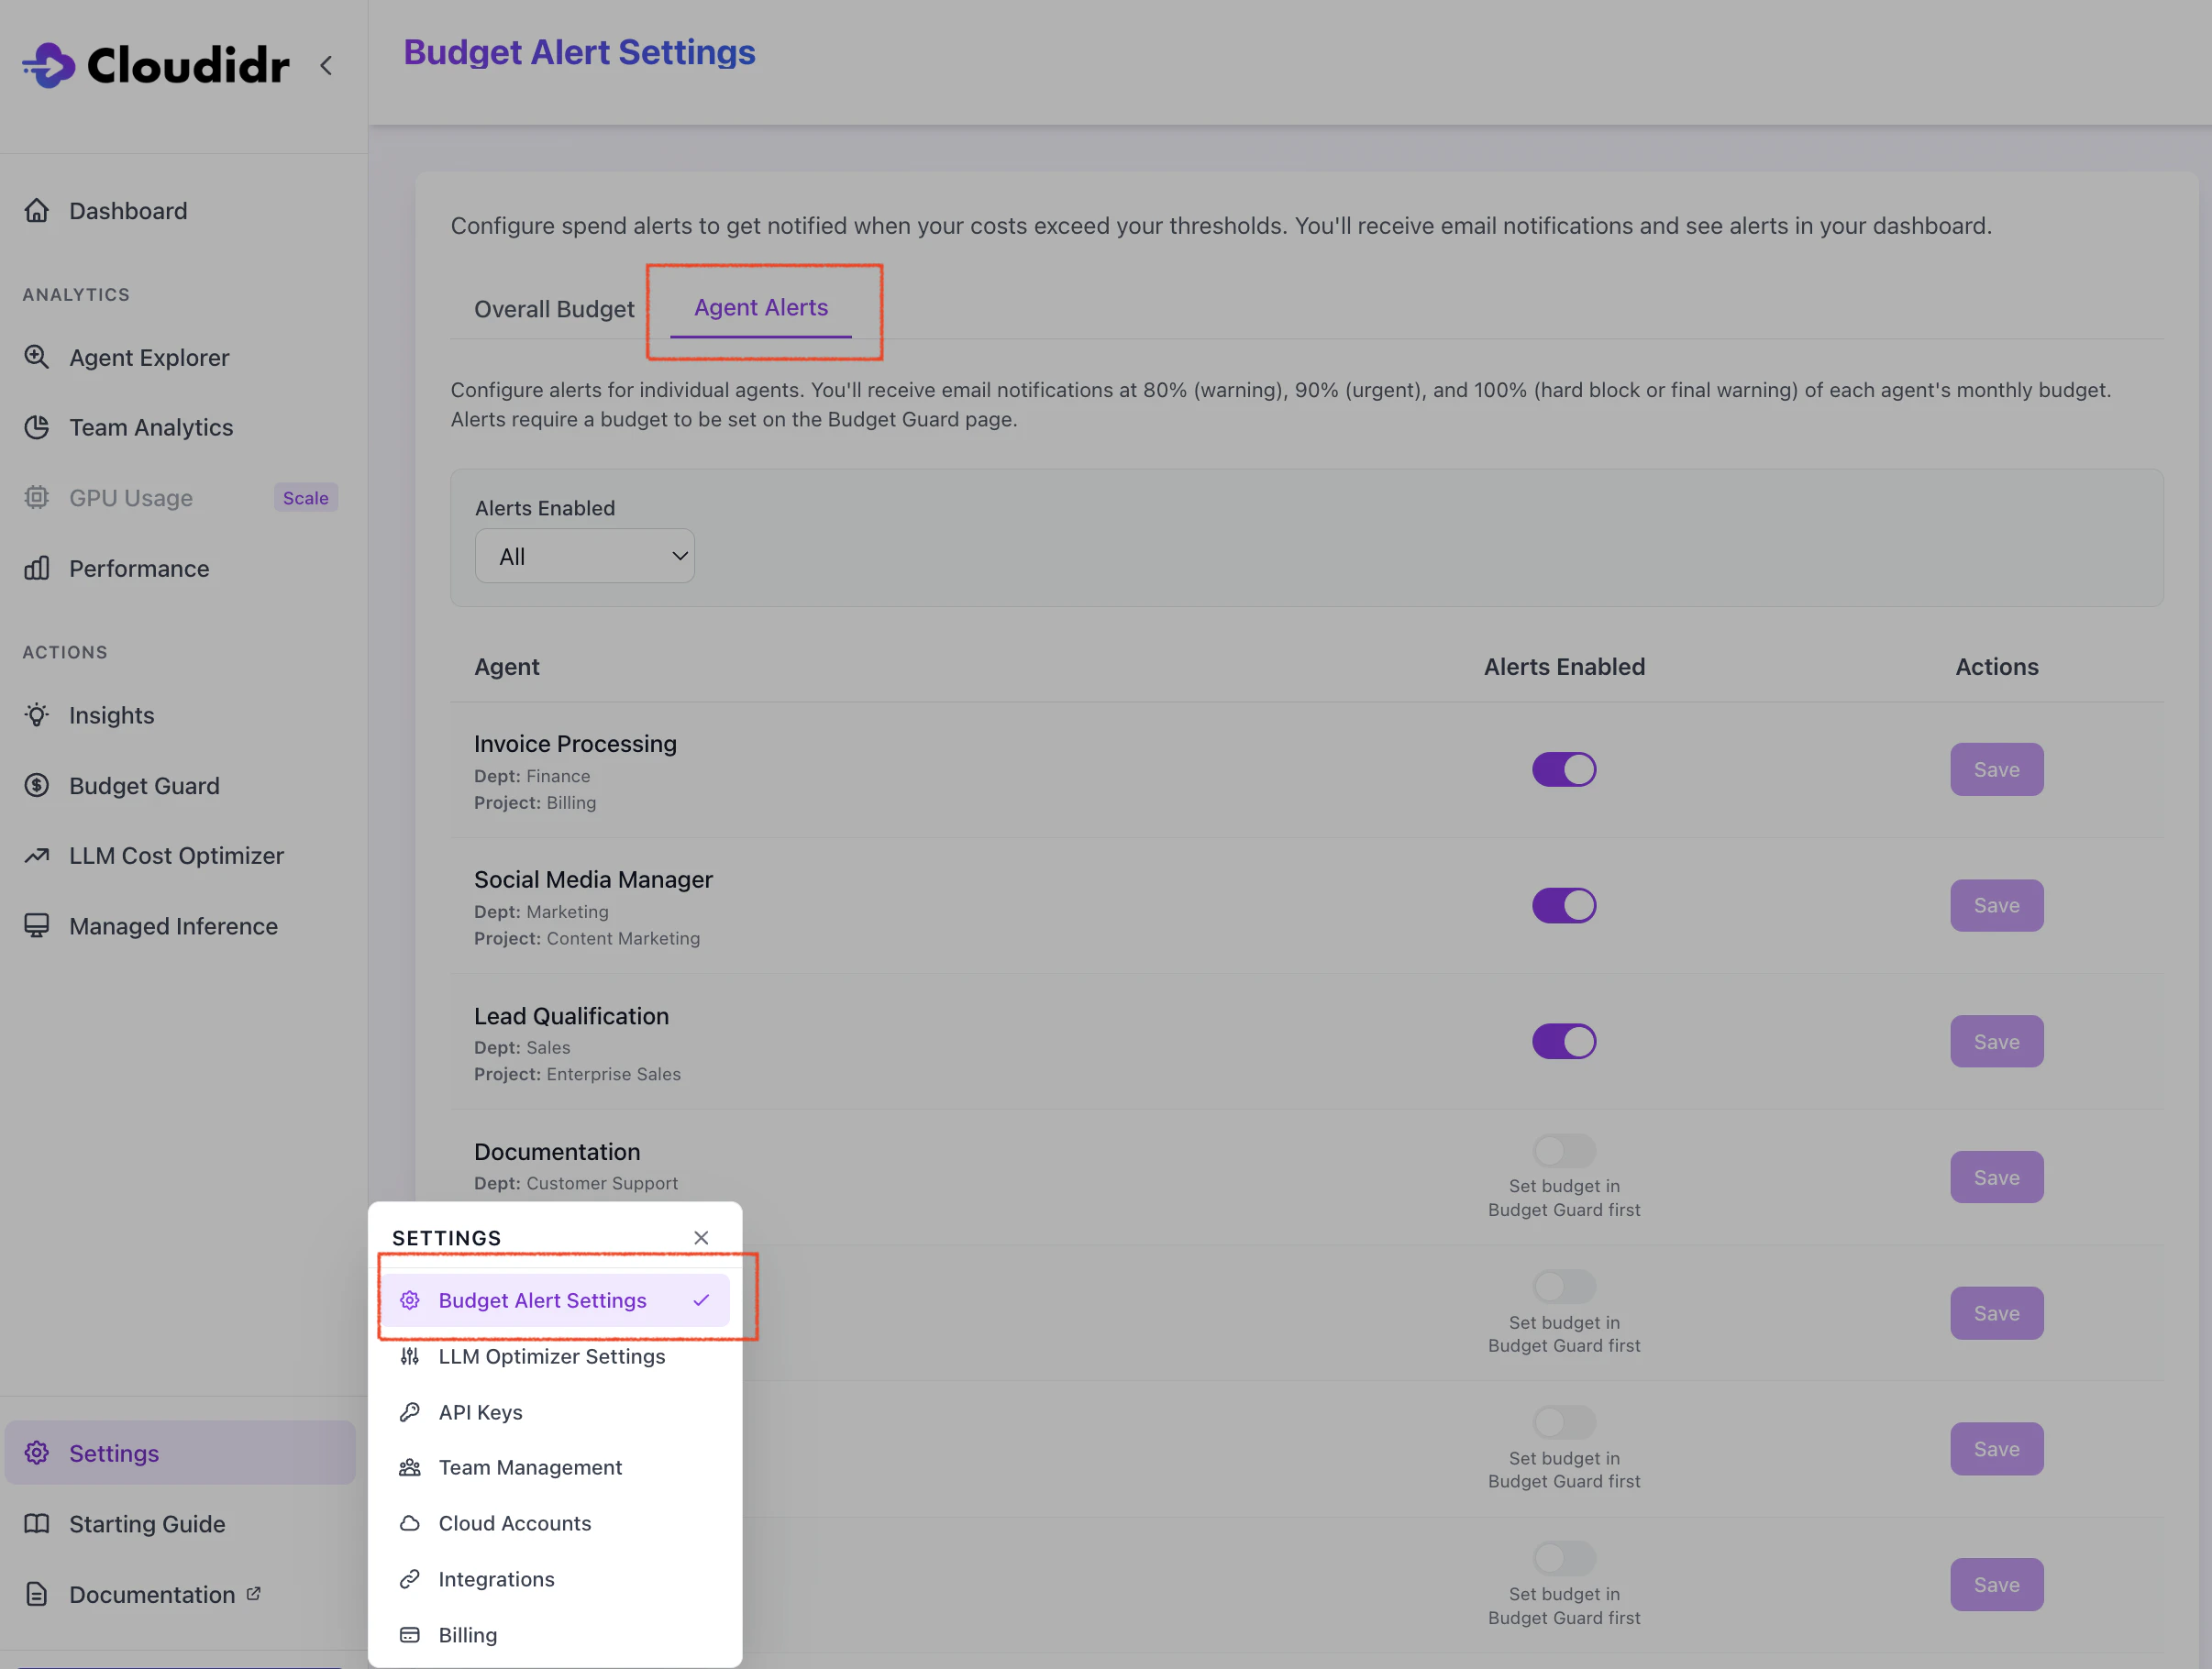Open Agent Explorer magnifier icon

(x=37, y=357)
